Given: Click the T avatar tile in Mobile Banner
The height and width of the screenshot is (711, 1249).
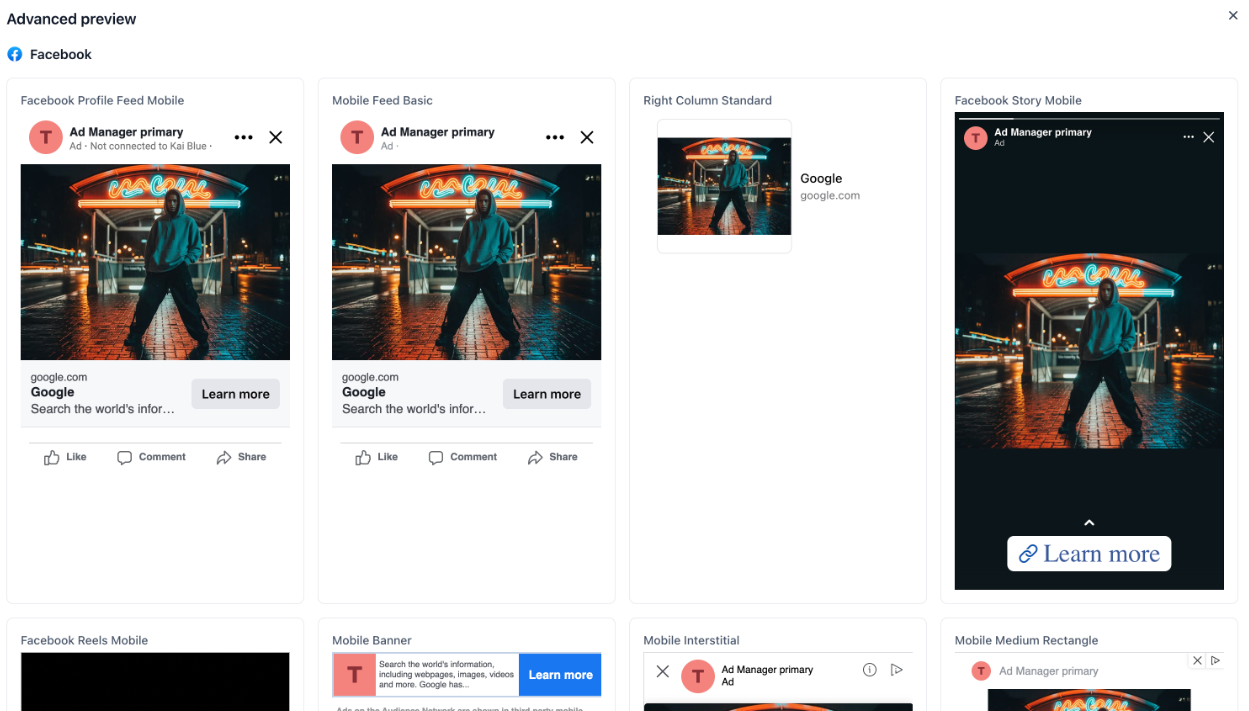Looking at the screenshot, I should (x=354, y=675).
